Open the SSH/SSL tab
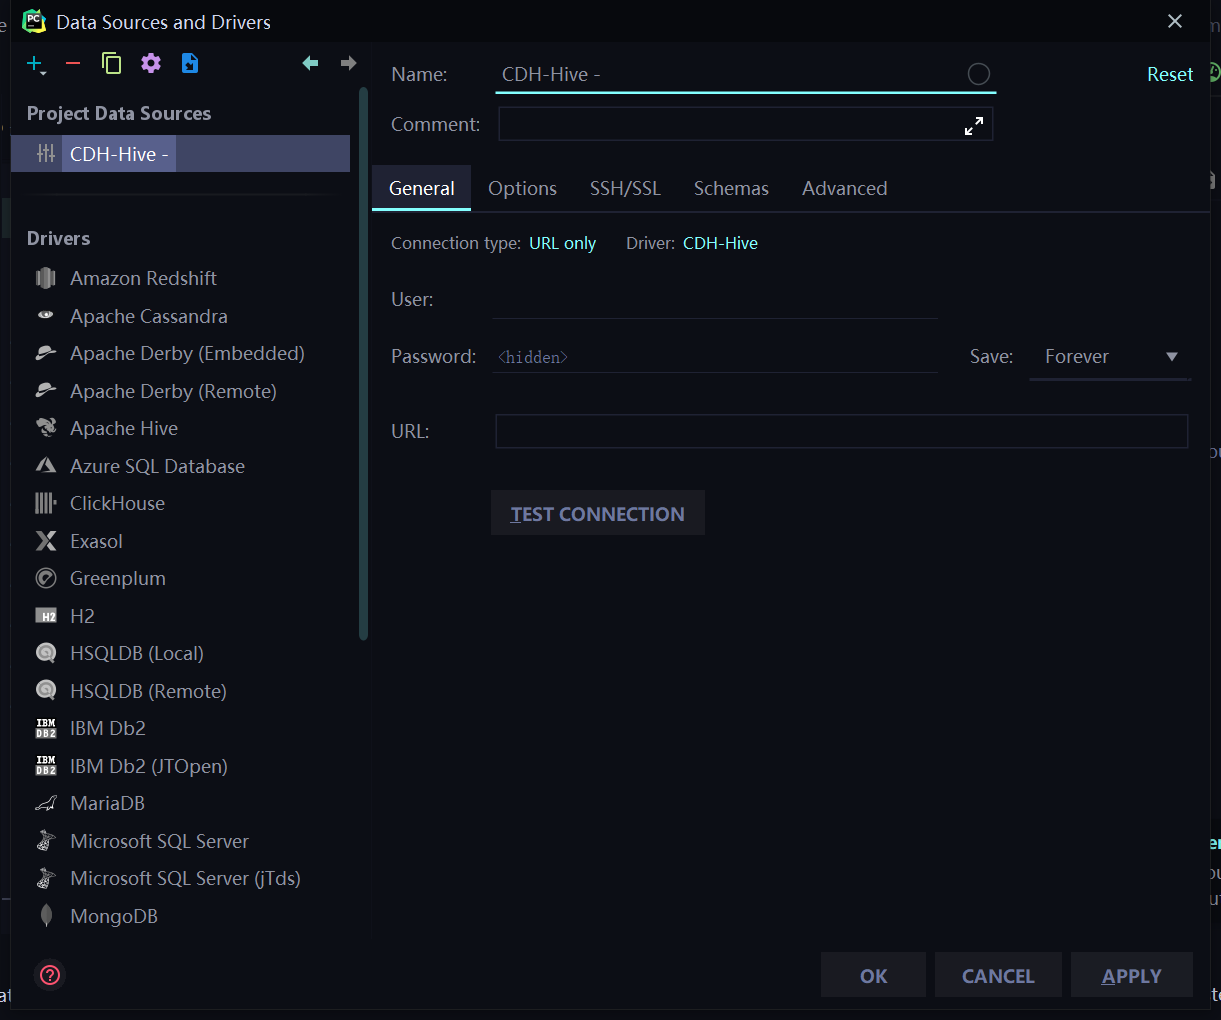The height and width of the screenshot is (1020, 1221). coord(625,188)
